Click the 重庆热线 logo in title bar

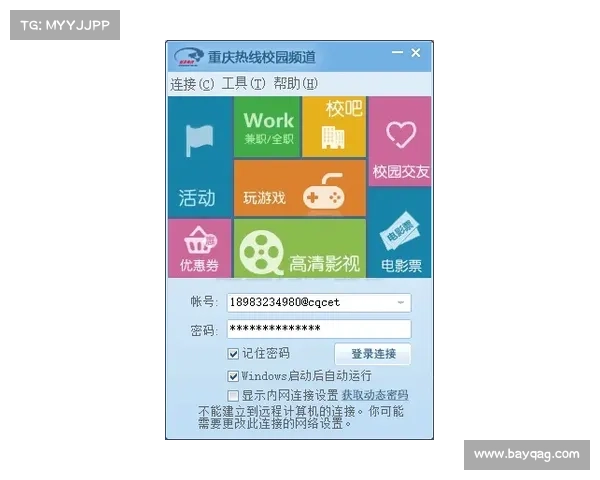189,57
